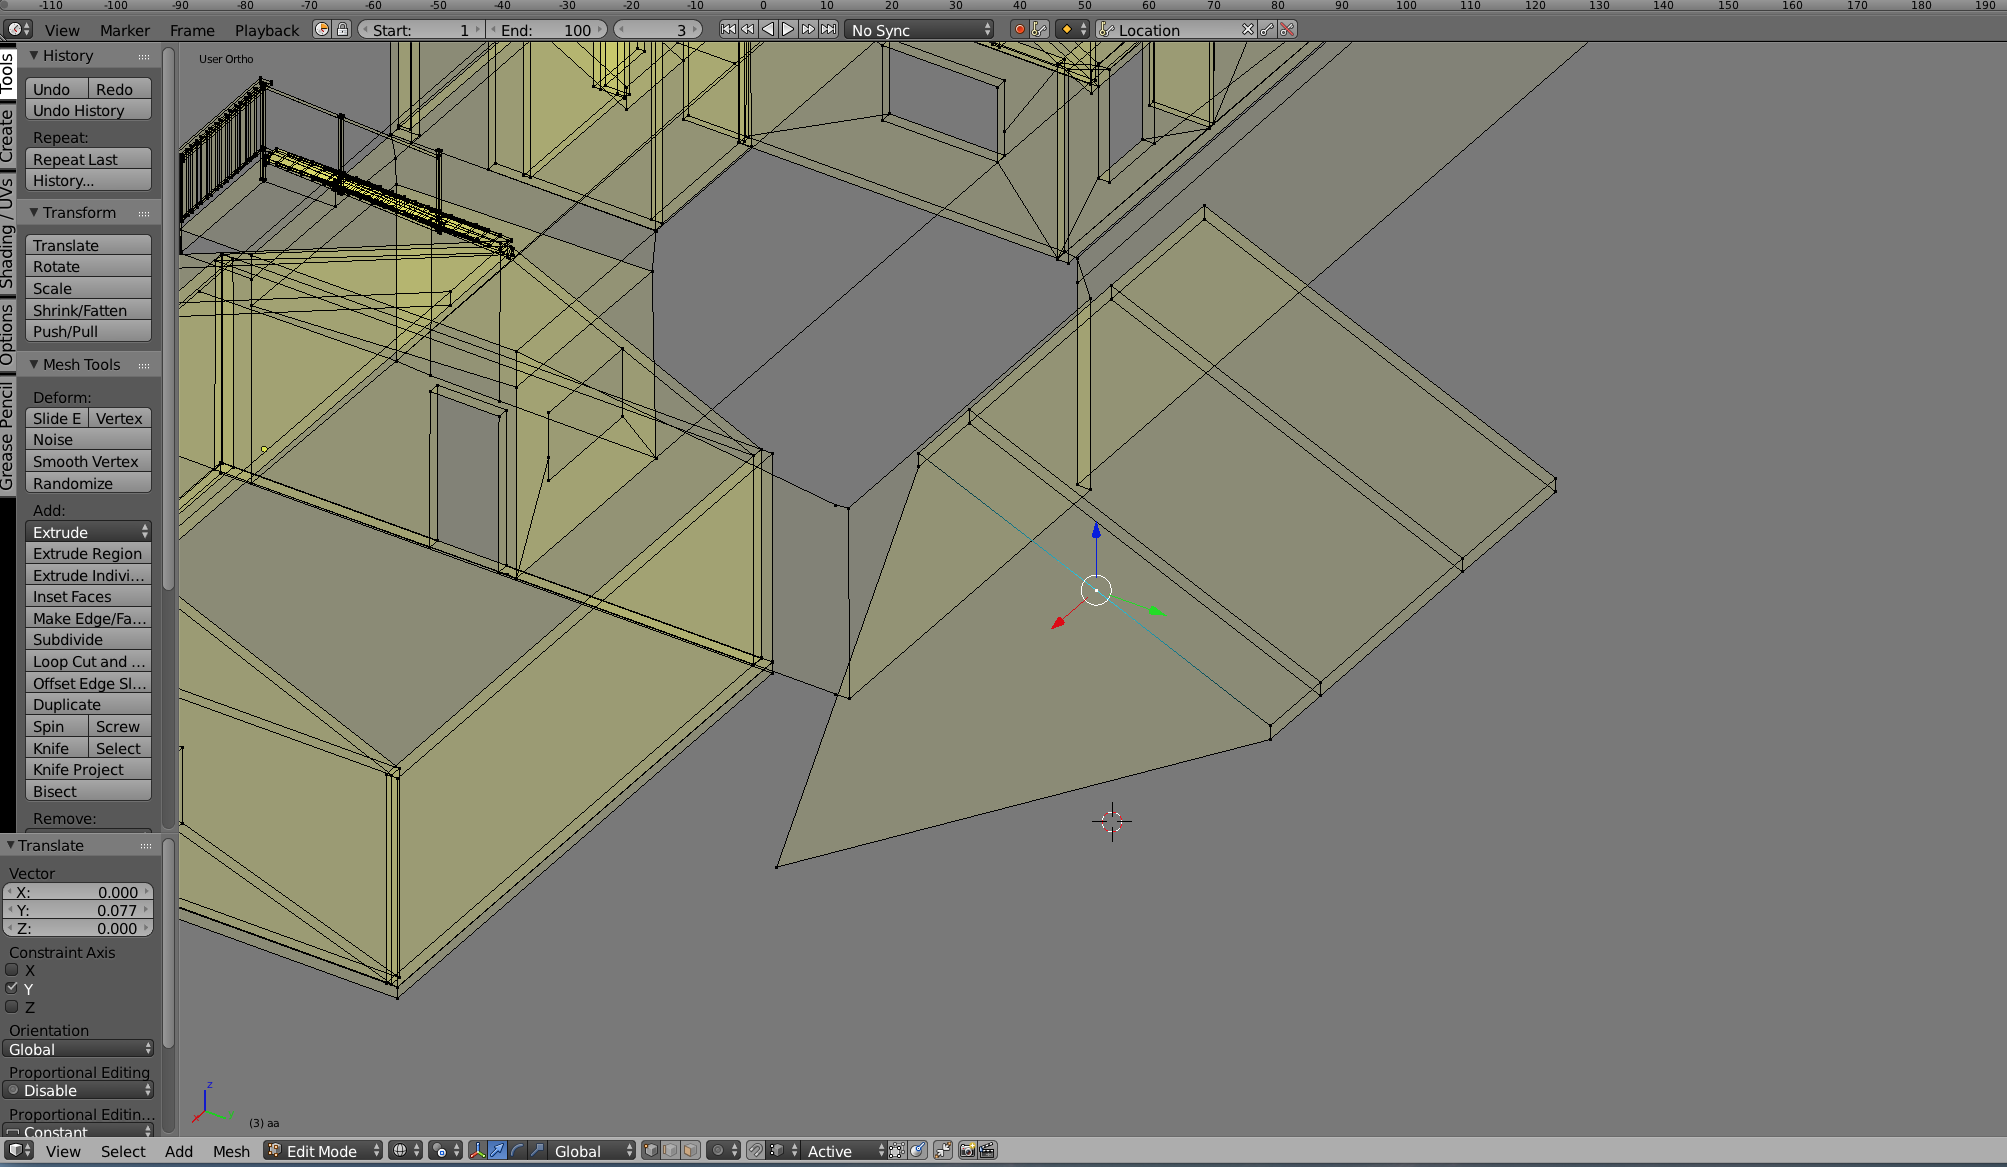Click the Extrude Region button
This screenshot has width=2007, height=1167.
click(x=88, y=554)
